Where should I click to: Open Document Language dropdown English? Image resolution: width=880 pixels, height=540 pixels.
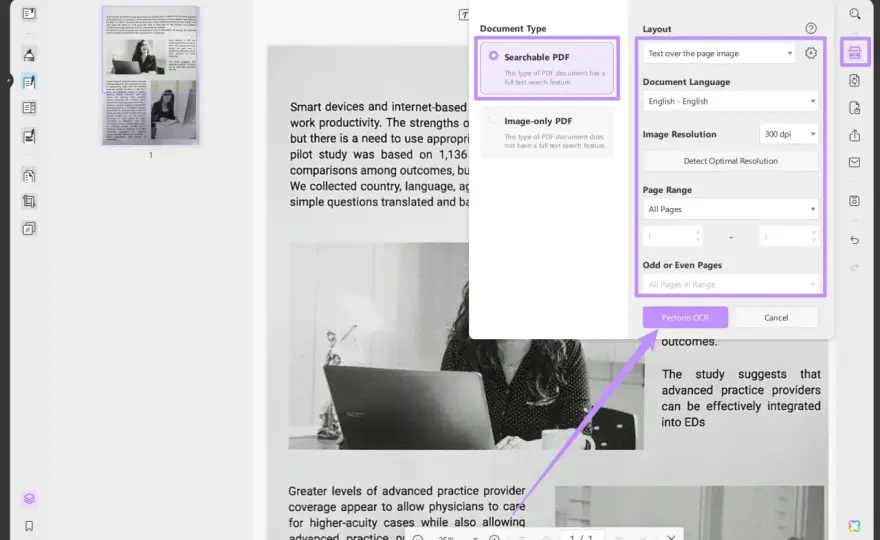tap(731, 101)
